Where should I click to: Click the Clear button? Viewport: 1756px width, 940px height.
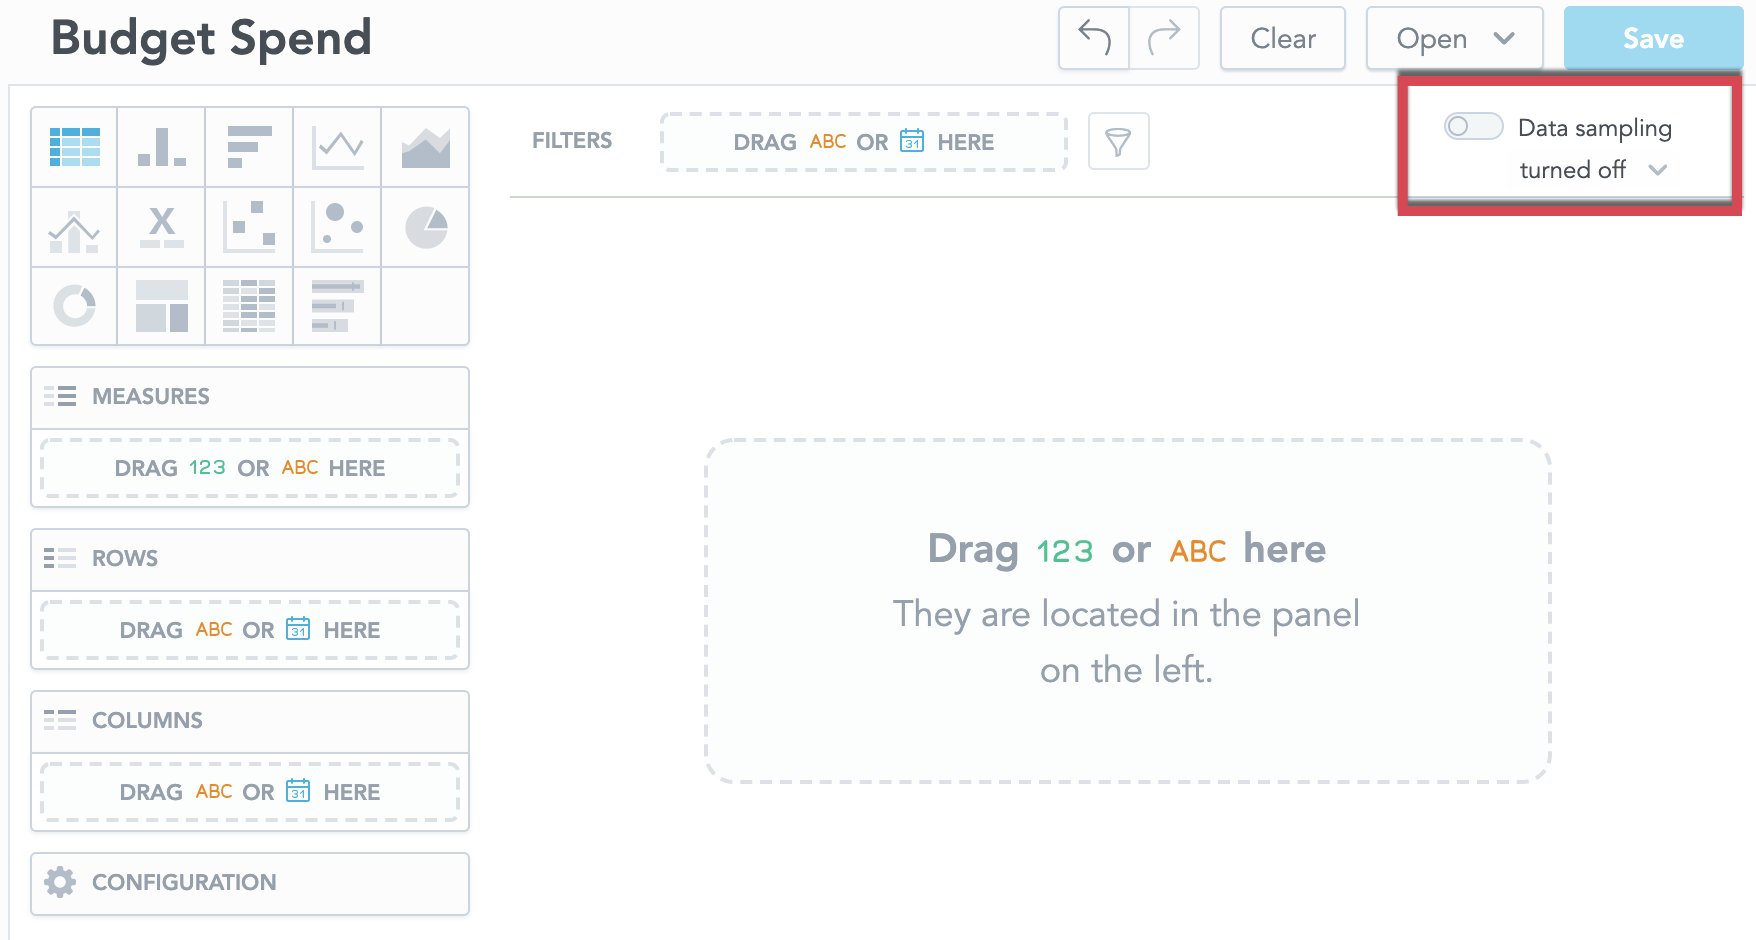coord(1283,39)
